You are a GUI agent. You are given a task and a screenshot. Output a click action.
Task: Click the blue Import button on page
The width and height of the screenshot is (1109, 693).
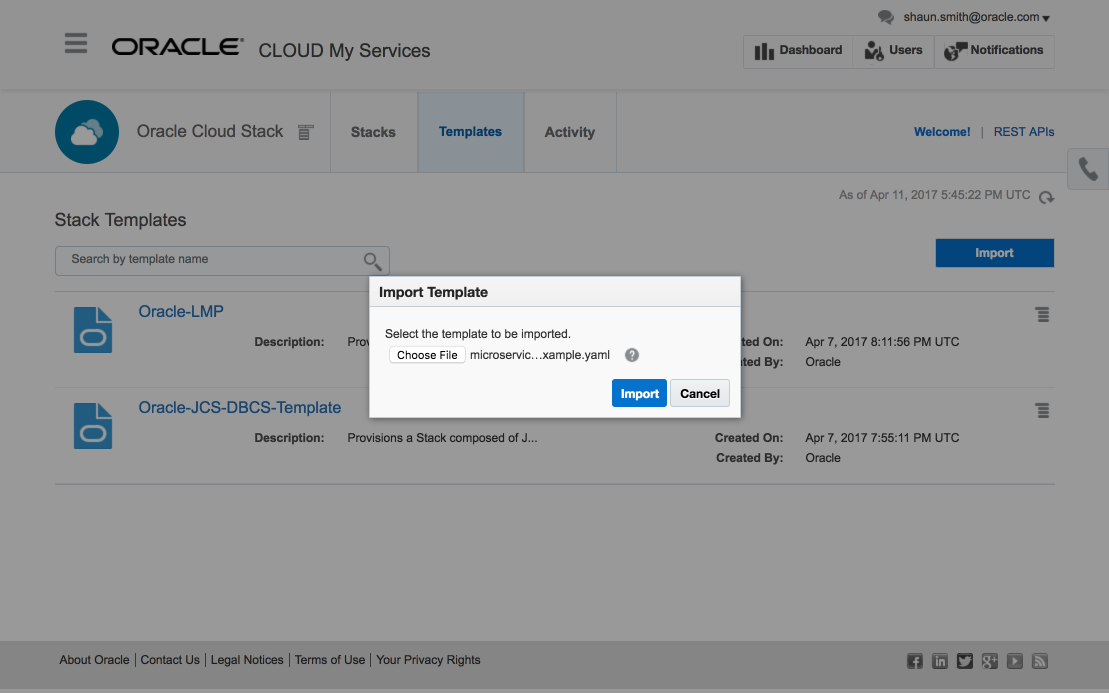click(x=994, y=253)
